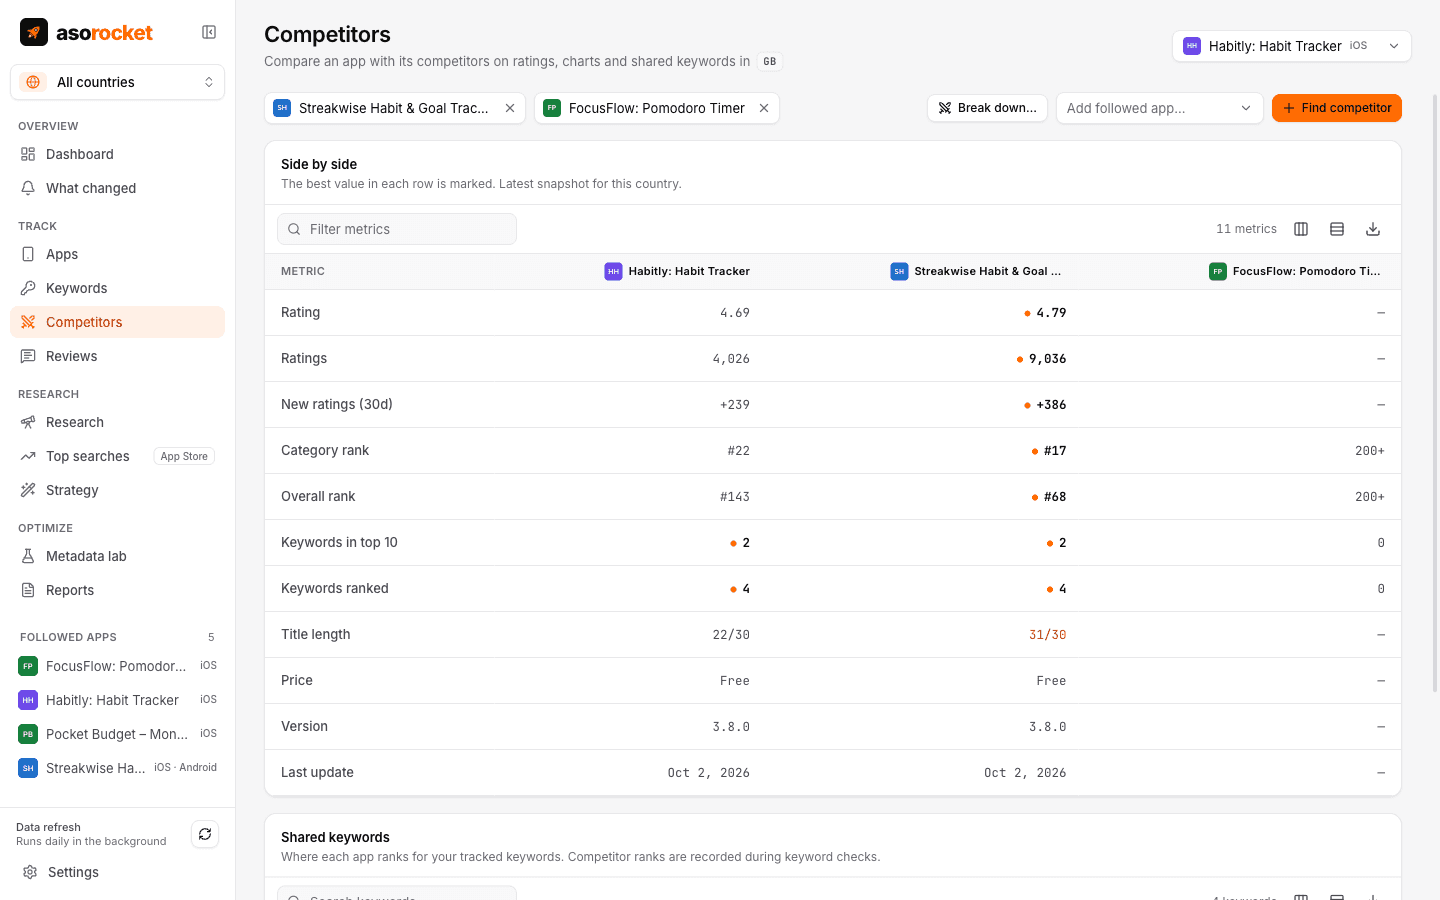Click Streakwise category rank #17

(1055, 451)
